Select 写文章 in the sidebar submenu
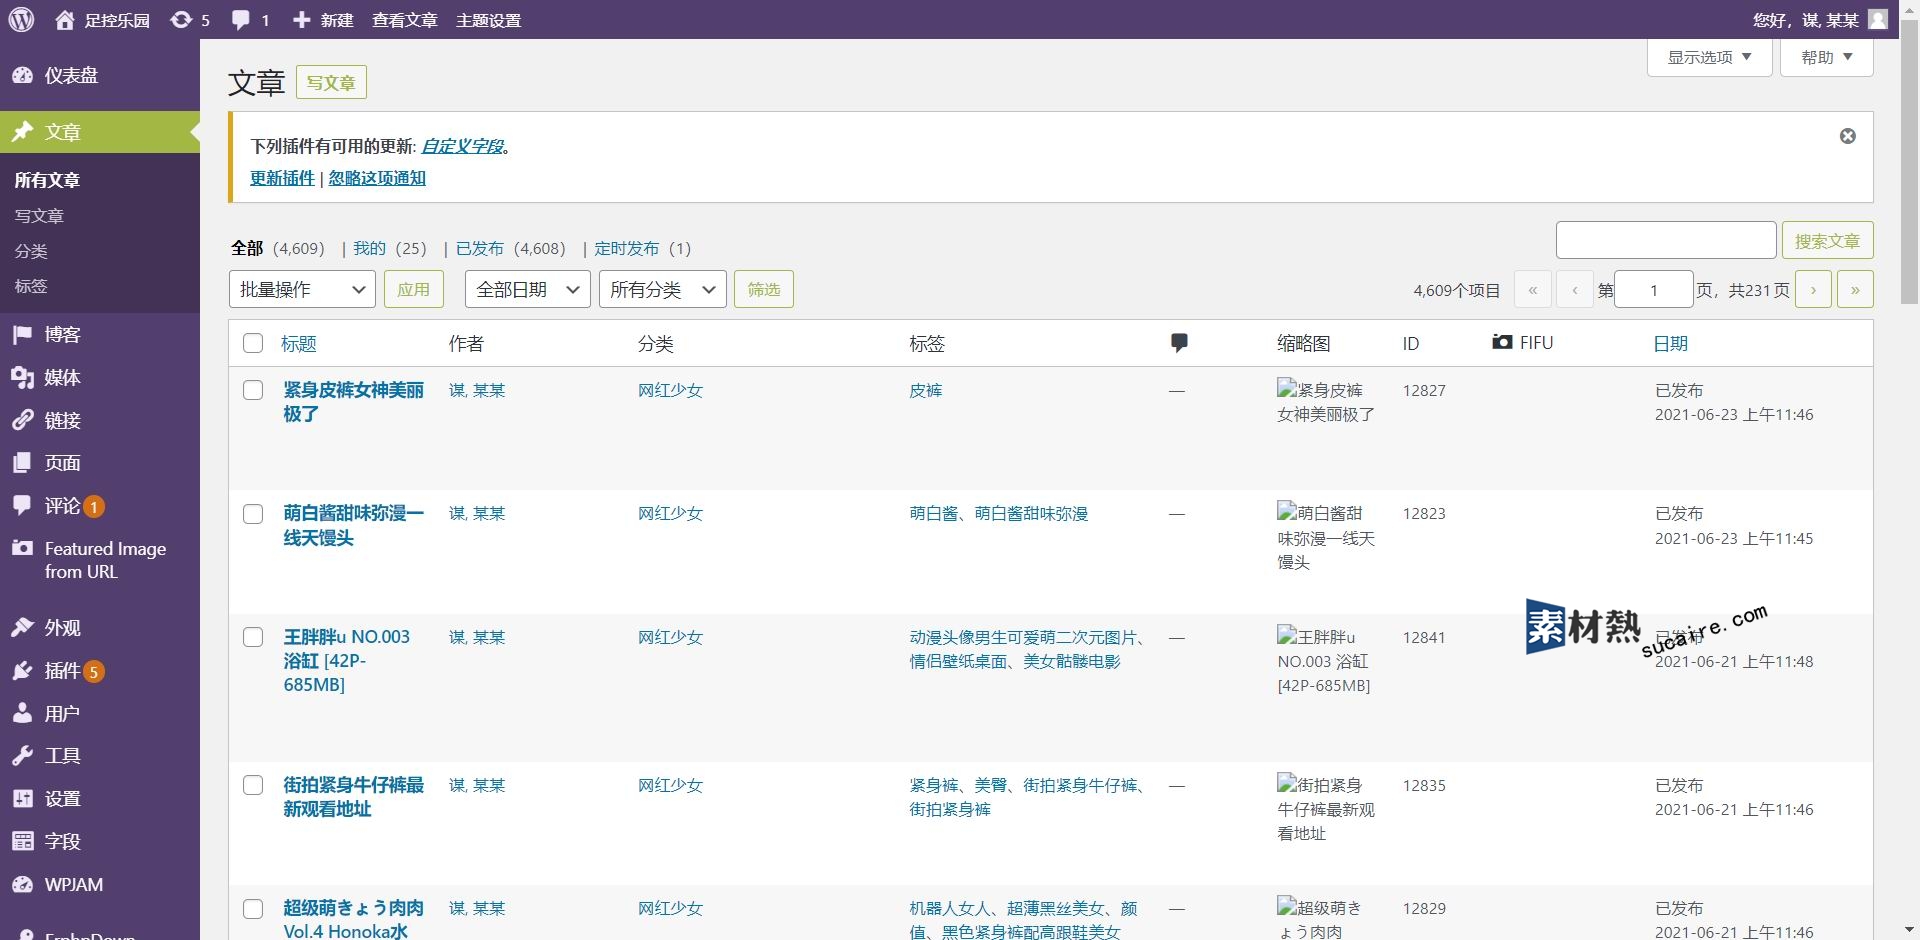 pyautogui.click(x=39, y=216)
